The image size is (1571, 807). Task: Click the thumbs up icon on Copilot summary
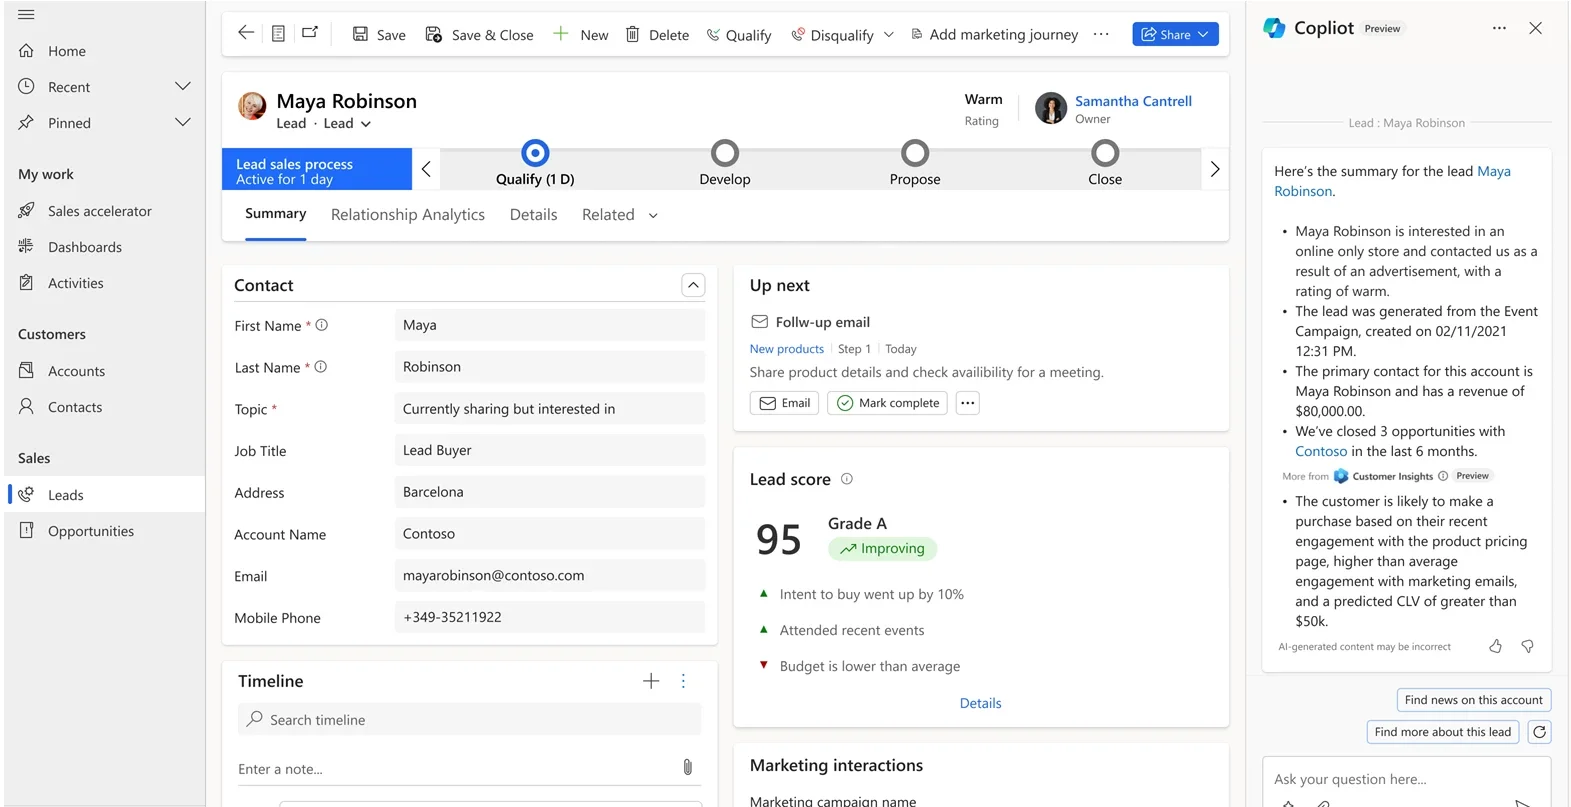pyautogui.click(x=1495, y=647)
